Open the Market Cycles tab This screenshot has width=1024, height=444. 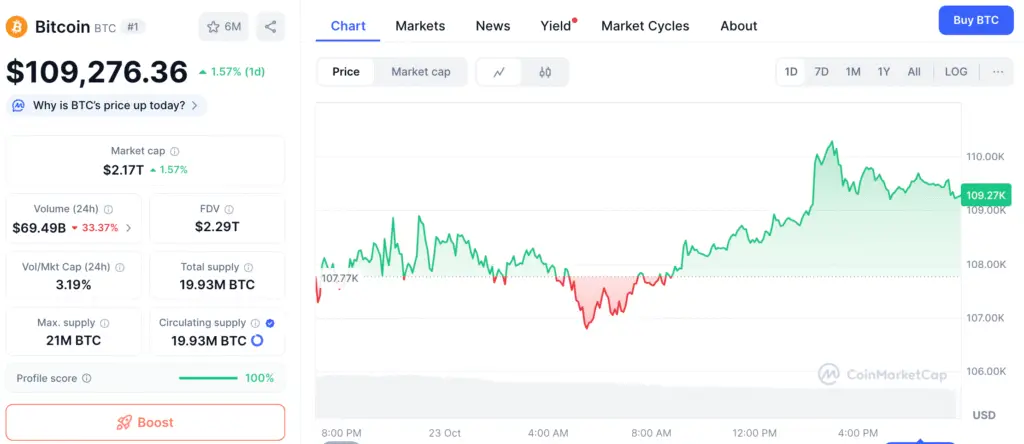point(645,26)
